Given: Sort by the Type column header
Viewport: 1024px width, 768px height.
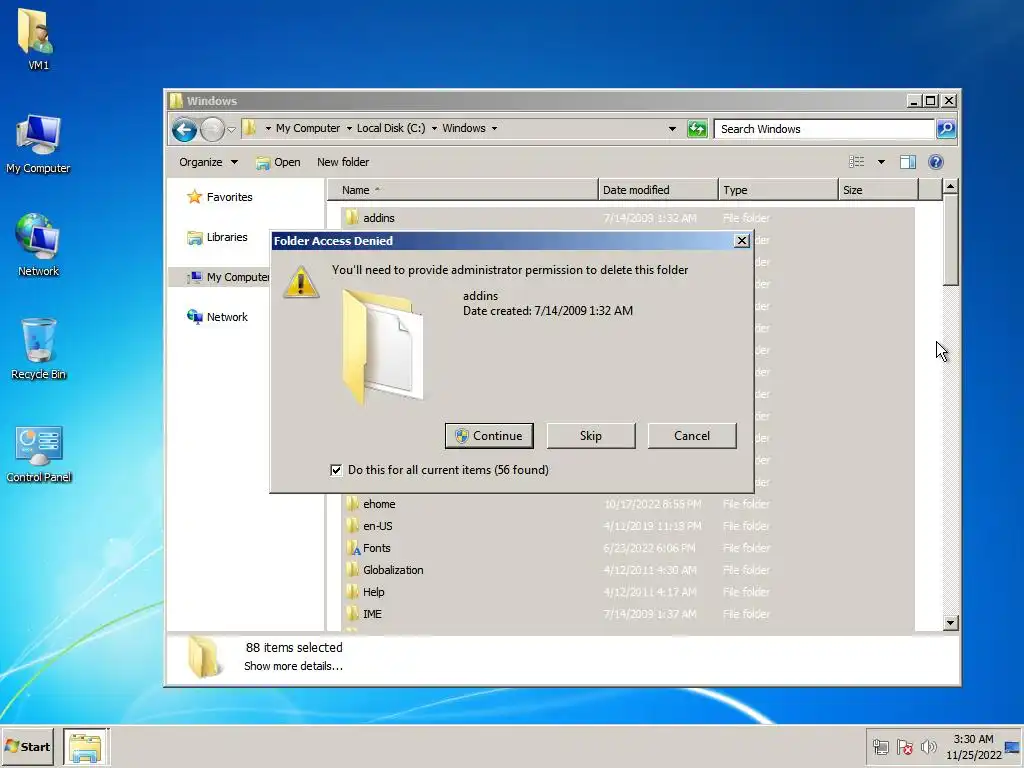Looking at the screenshot, I should coord(778,190).
